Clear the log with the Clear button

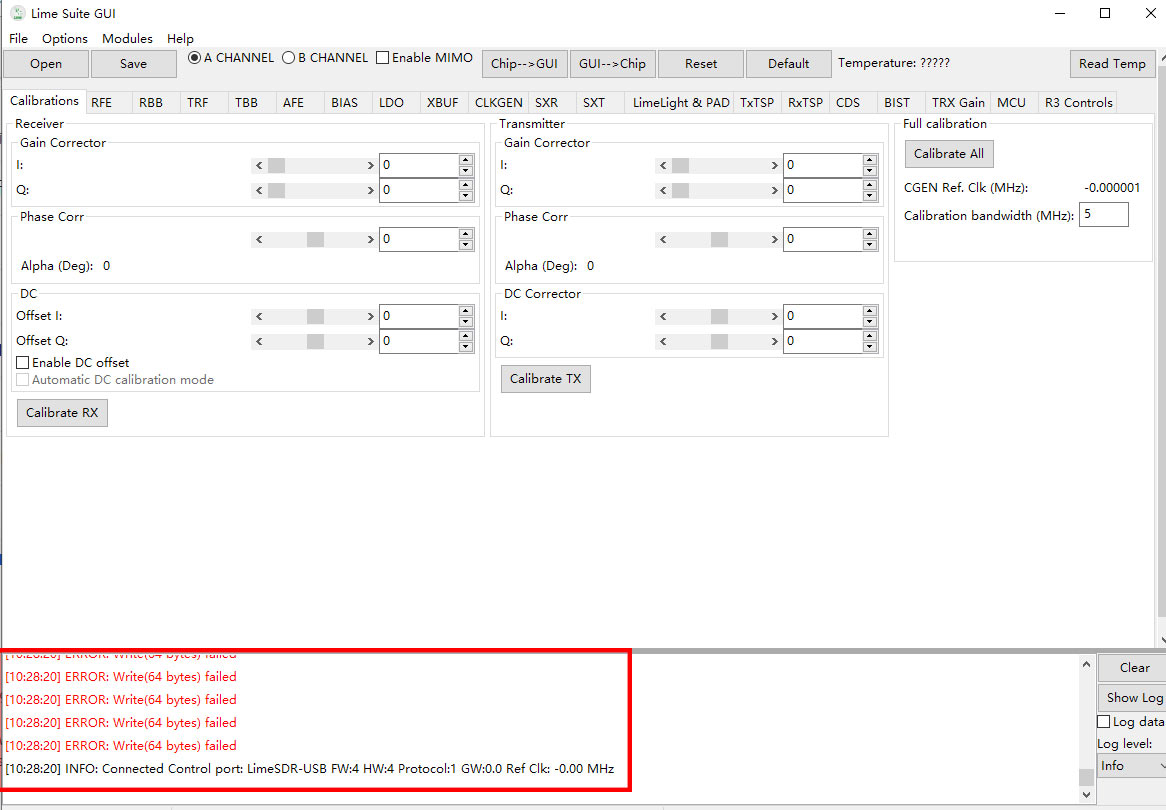1135,668
